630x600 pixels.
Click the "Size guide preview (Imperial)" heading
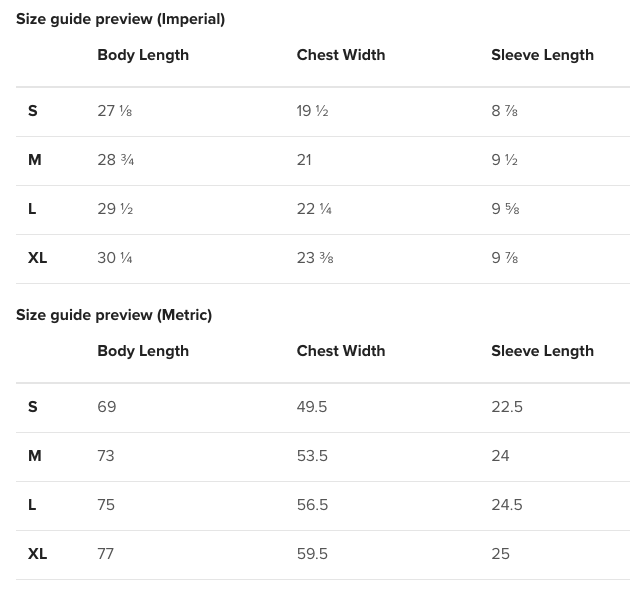tap(120, 19)
